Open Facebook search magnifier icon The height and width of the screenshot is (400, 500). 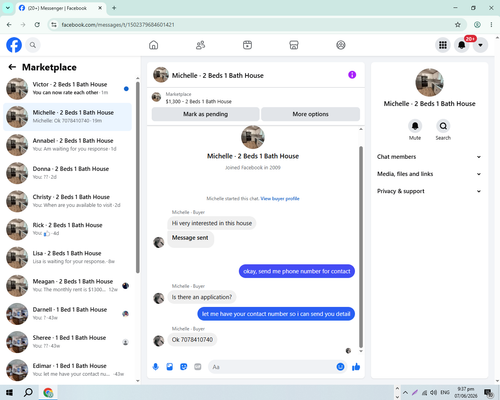coord(33,45)
